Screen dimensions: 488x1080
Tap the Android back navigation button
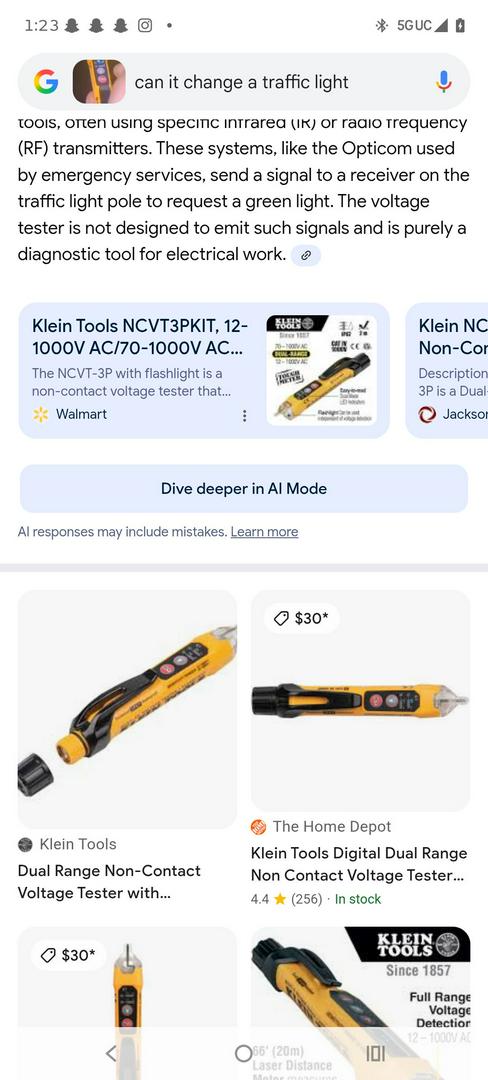(112, 1053)
